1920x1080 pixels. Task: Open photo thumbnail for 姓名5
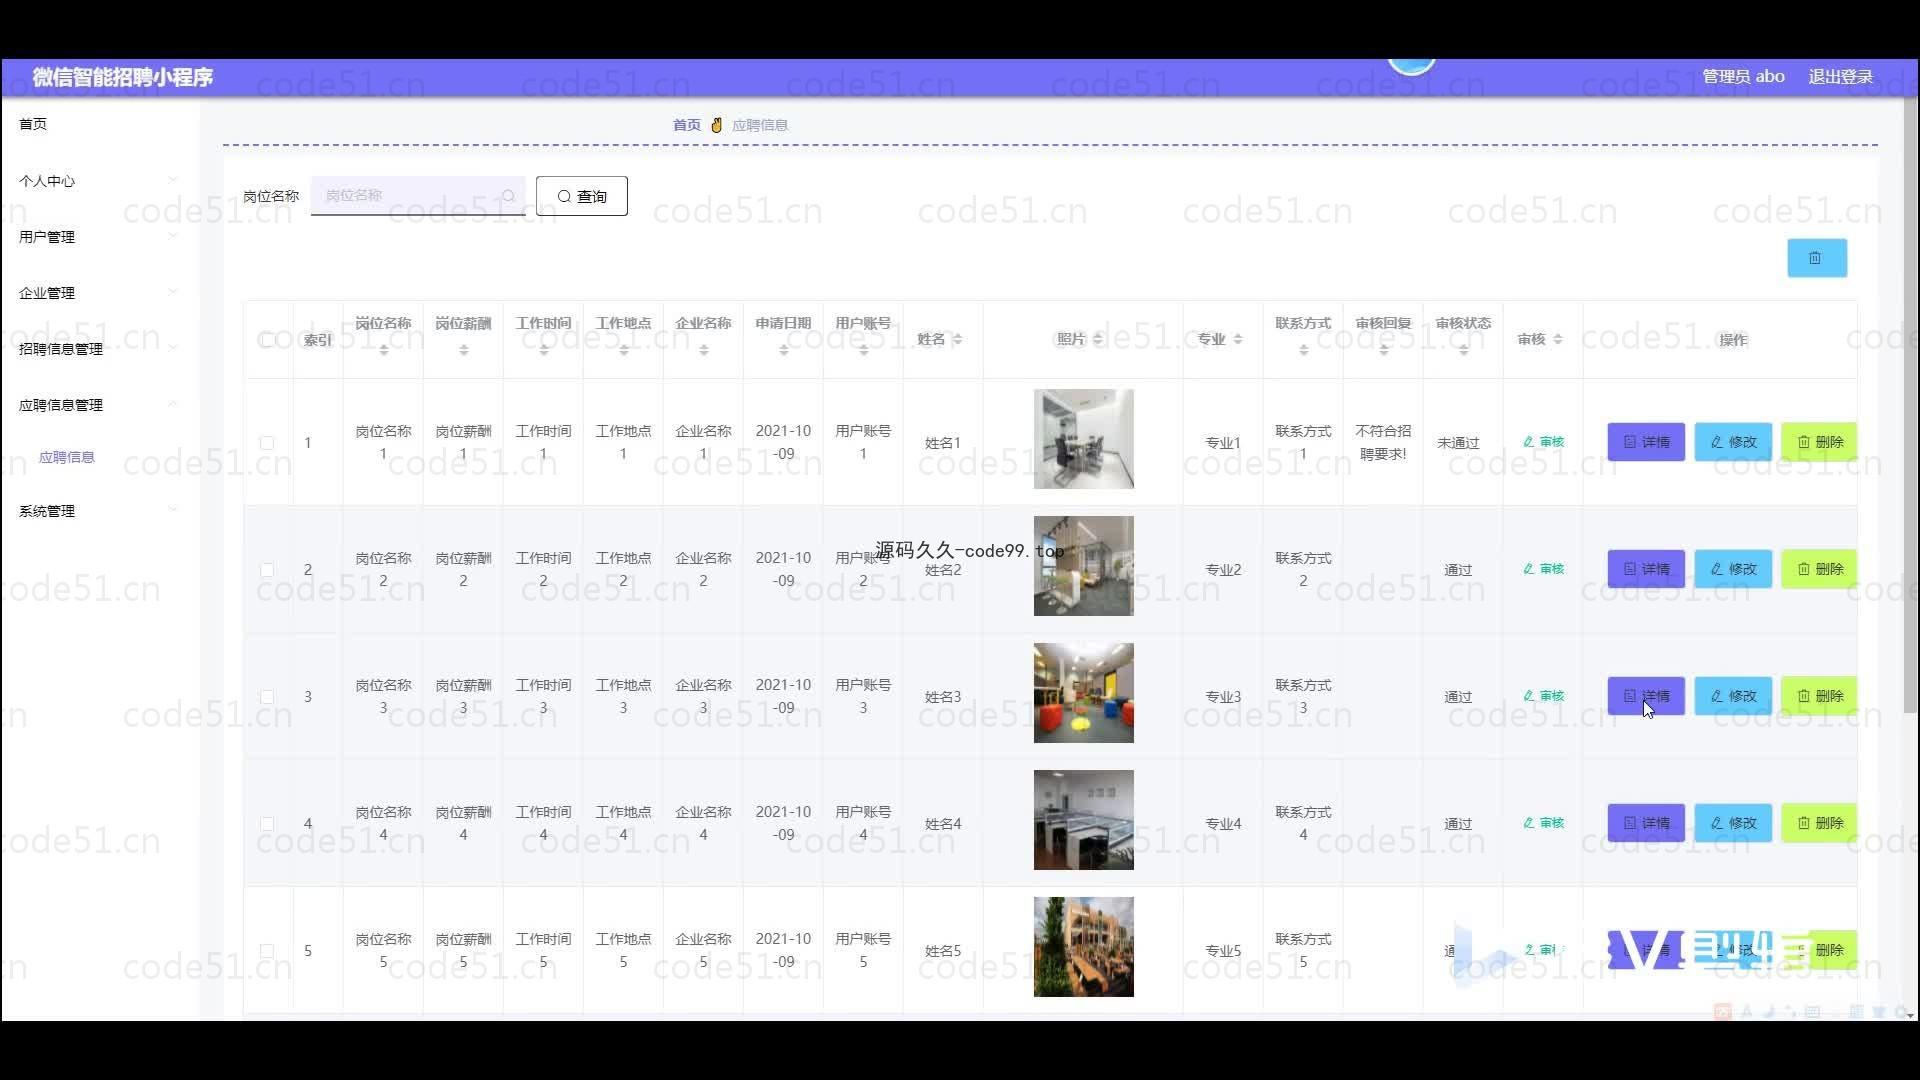pos(1083,947)
